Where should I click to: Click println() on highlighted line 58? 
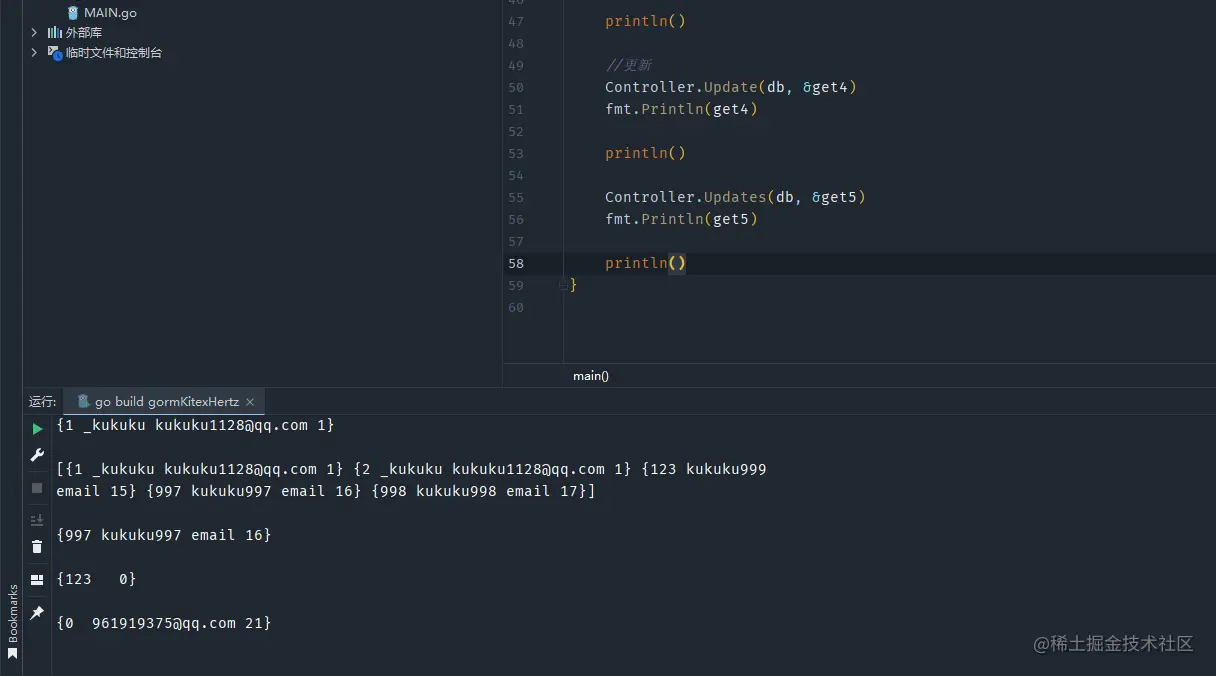tap(645, 264)
